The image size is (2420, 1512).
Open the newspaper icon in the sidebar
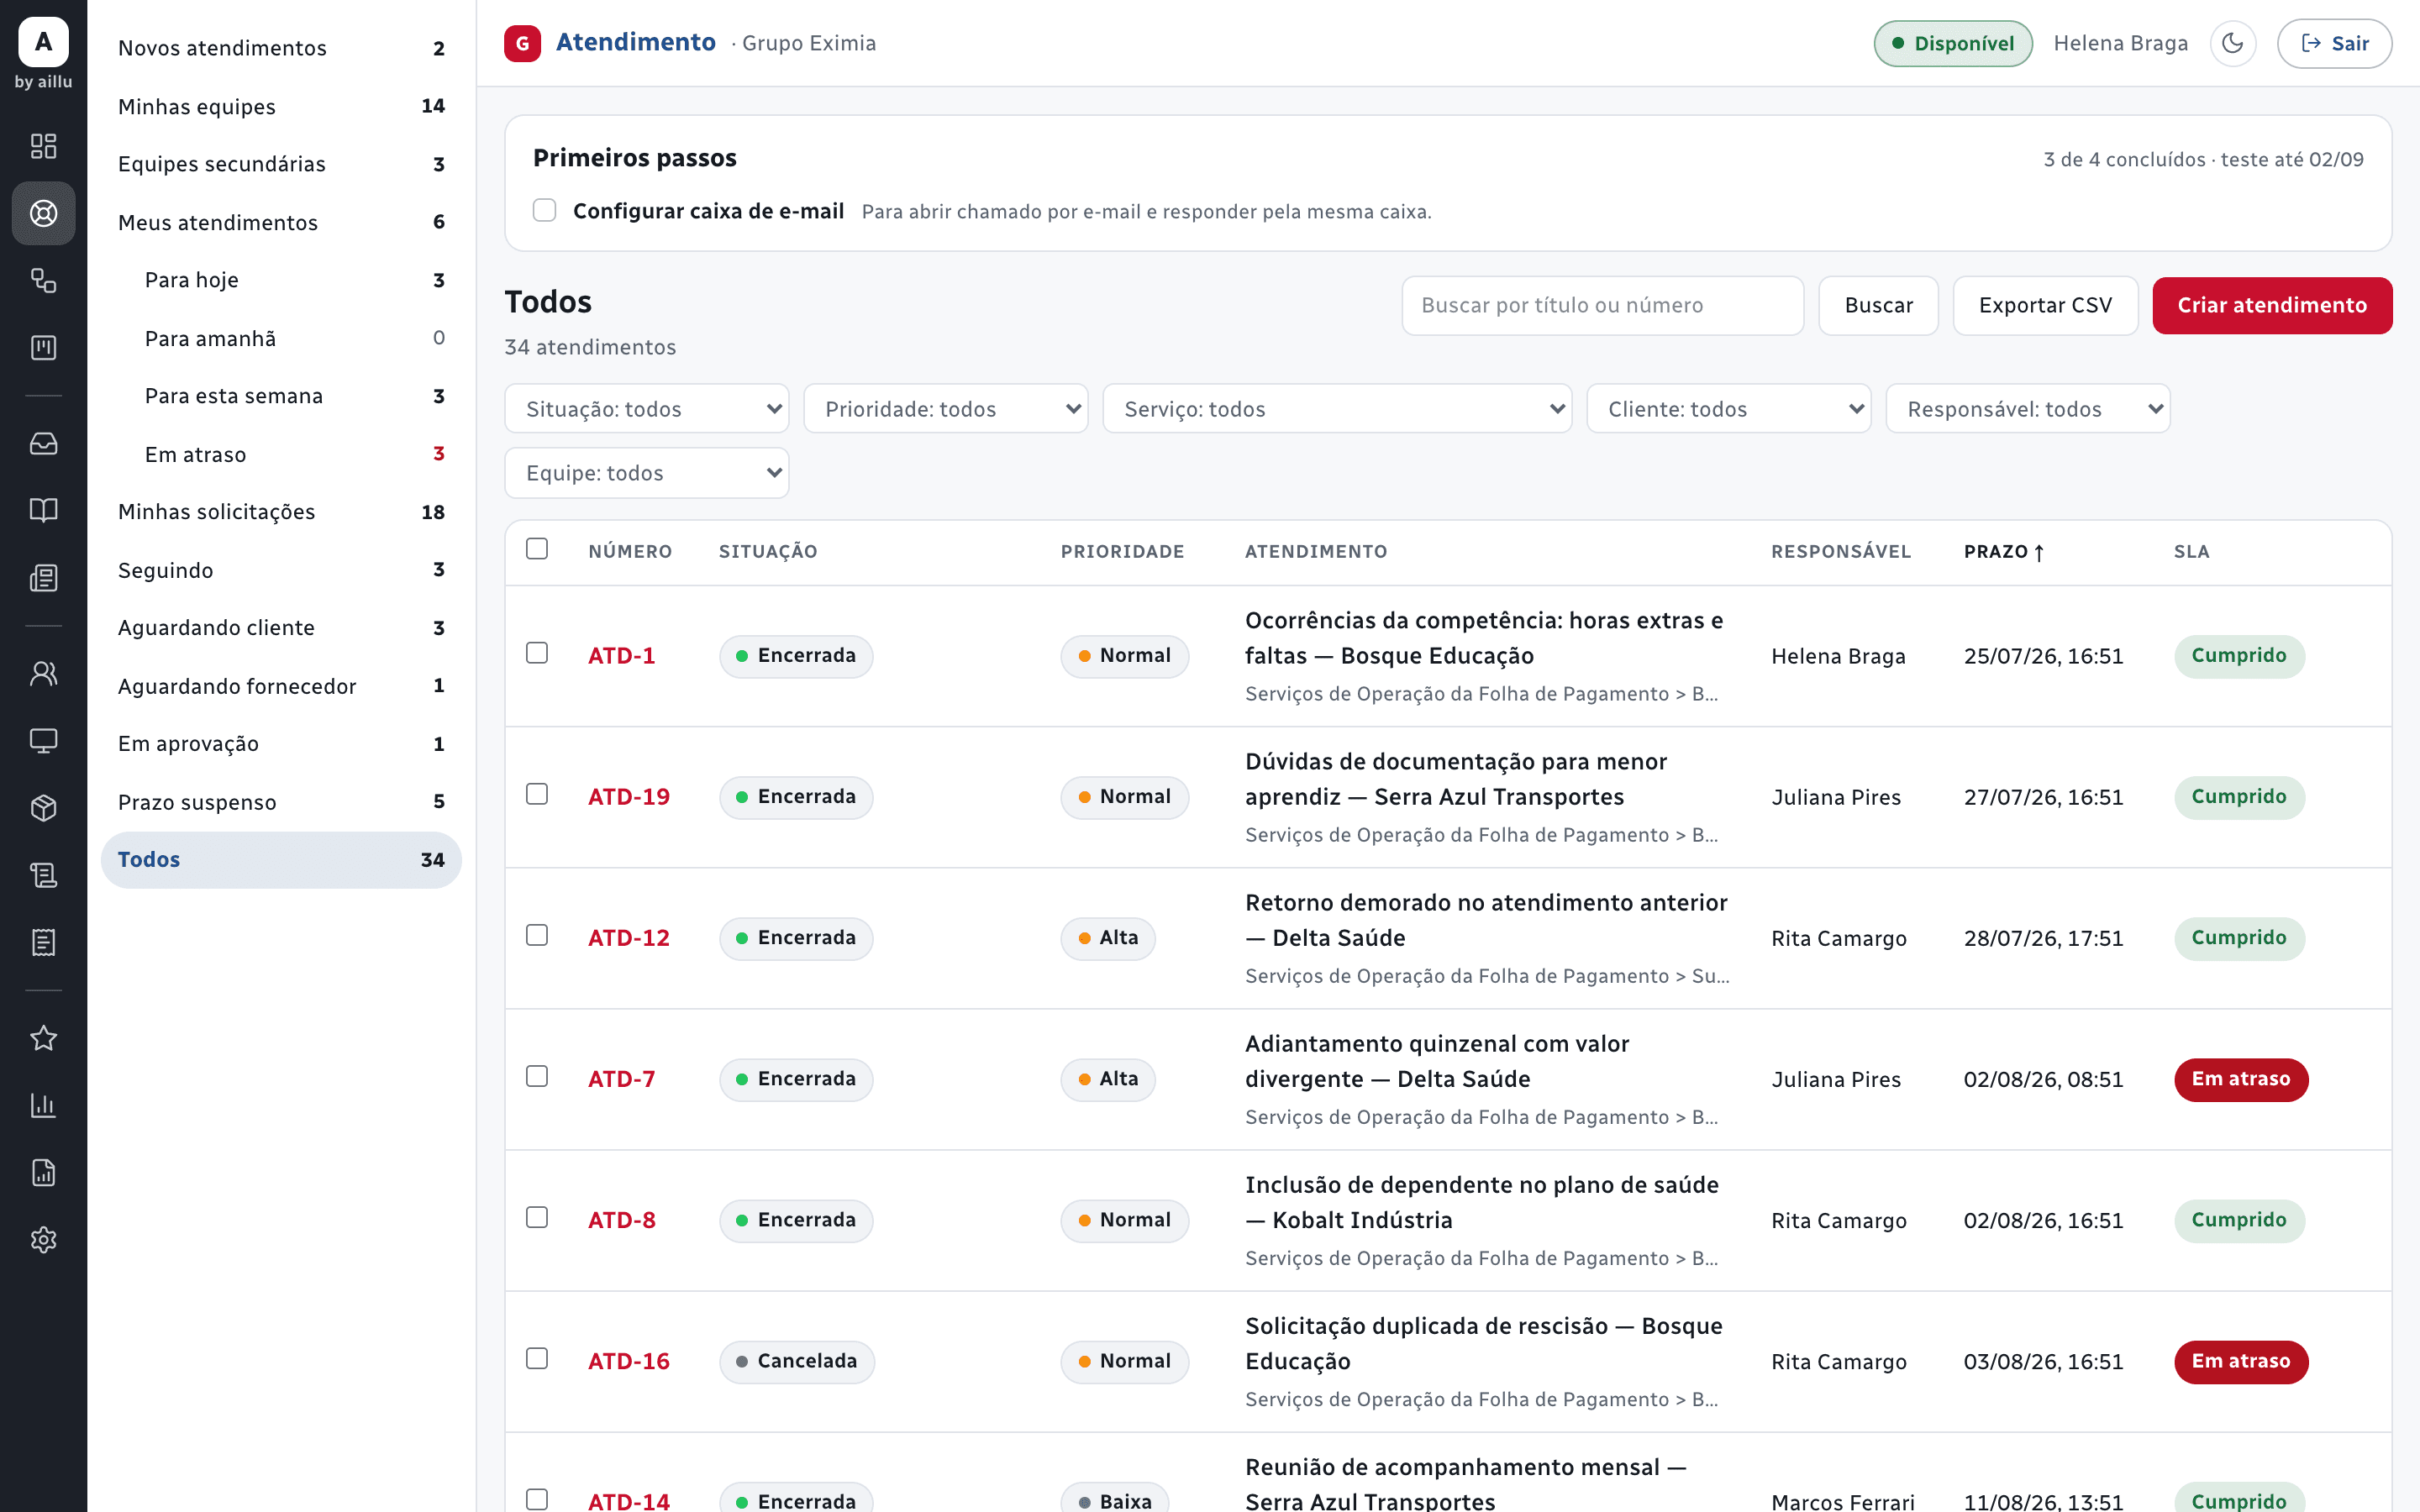point(43,577)
